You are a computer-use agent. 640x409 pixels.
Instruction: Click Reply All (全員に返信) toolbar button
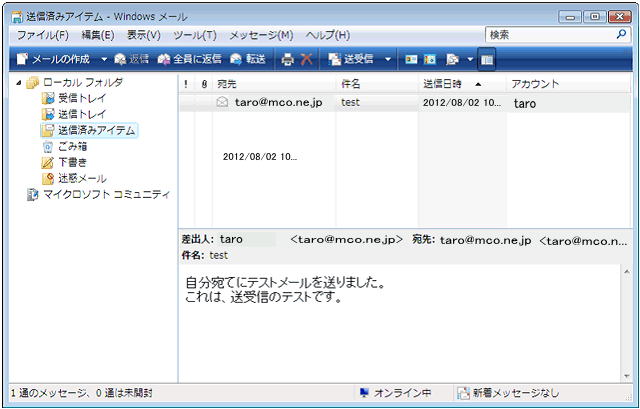(x=189, y=60)
